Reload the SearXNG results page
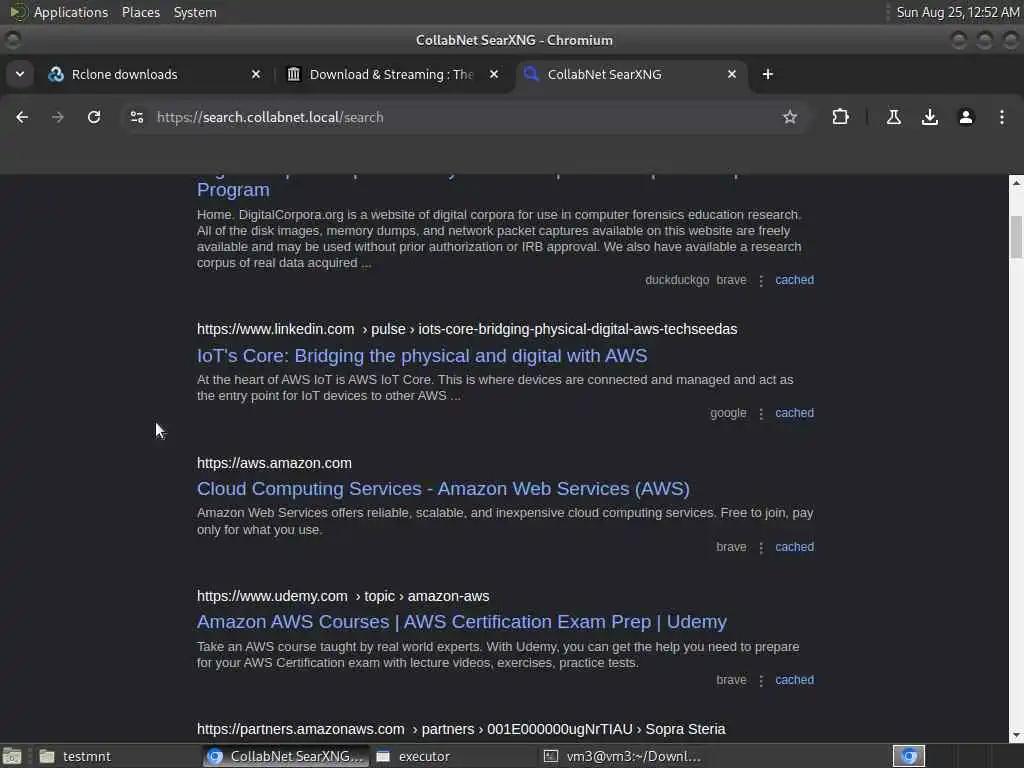The height and width of the screenshot is (768, 1024). coord(94,117)
